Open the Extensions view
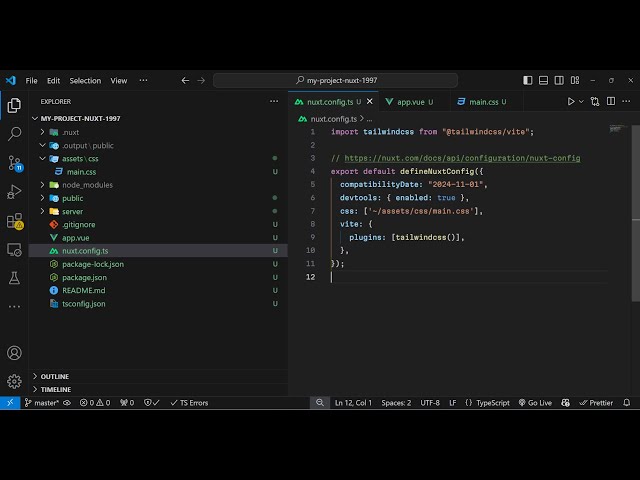 [14, 220]
